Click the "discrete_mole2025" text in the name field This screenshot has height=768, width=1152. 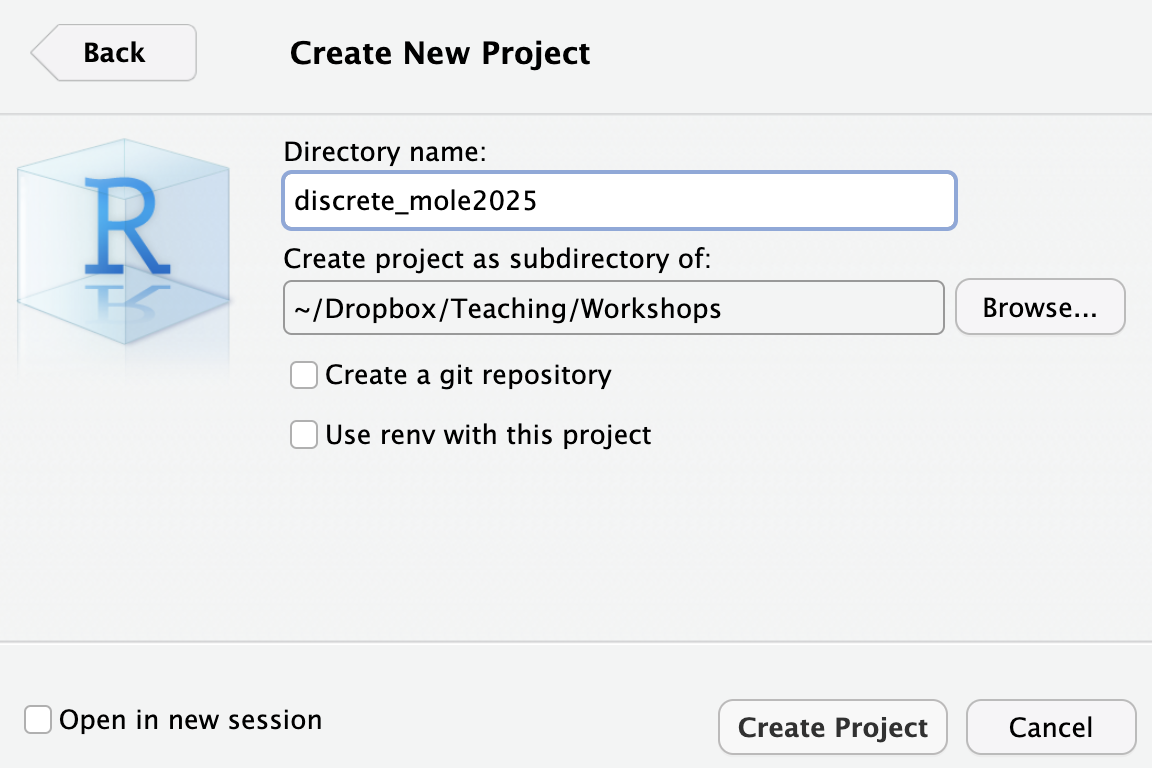point(415,201)
